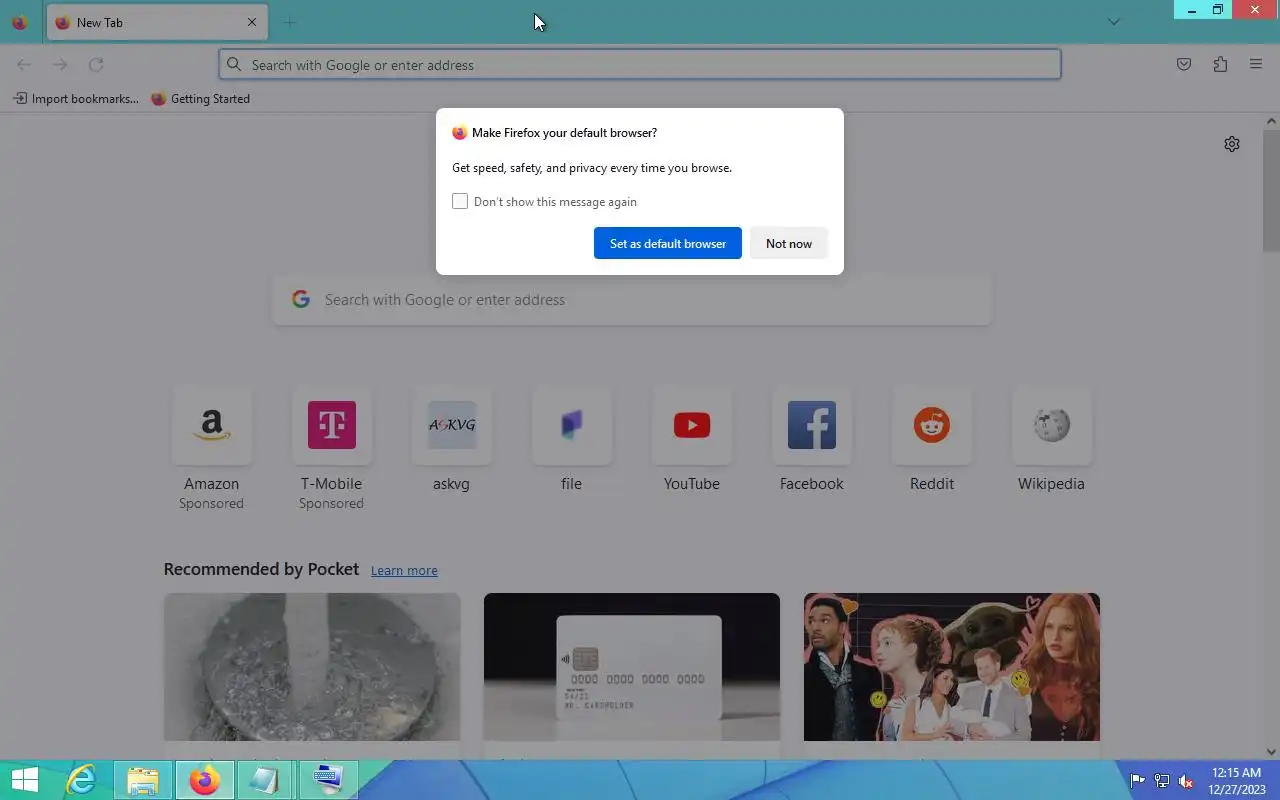Screen dimensions: 1280x800
Task: Open the Firefox hamburger menu
Action: (x=1256, y=65)
